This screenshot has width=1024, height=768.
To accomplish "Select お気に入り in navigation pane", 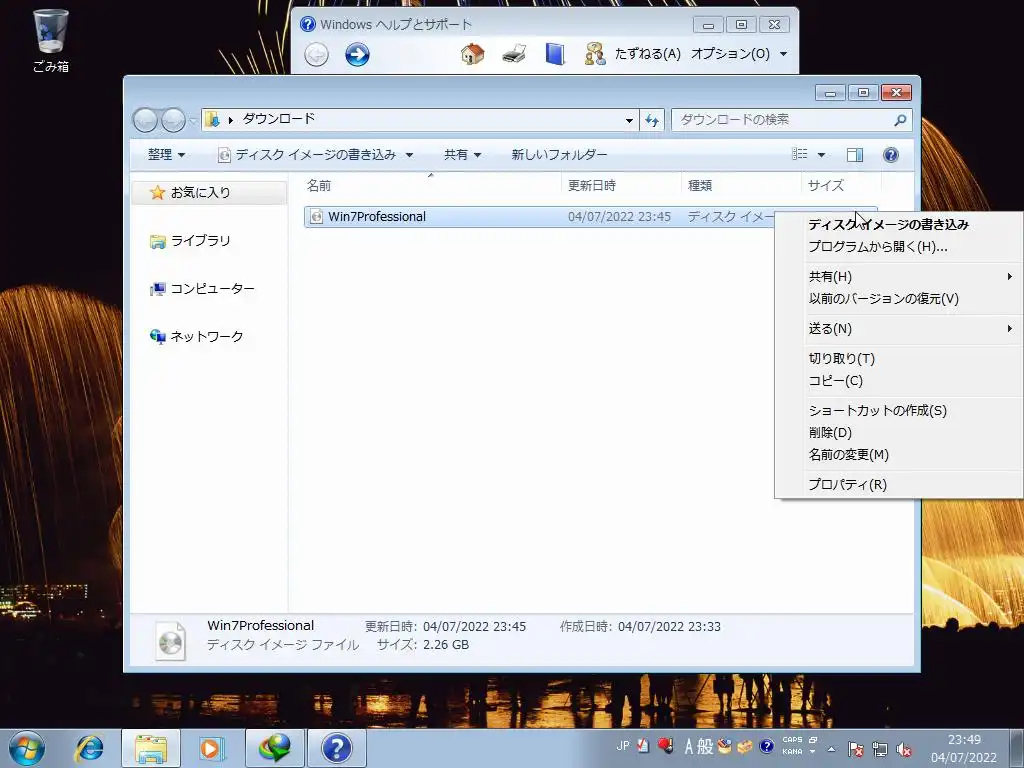I will (209, 193).
